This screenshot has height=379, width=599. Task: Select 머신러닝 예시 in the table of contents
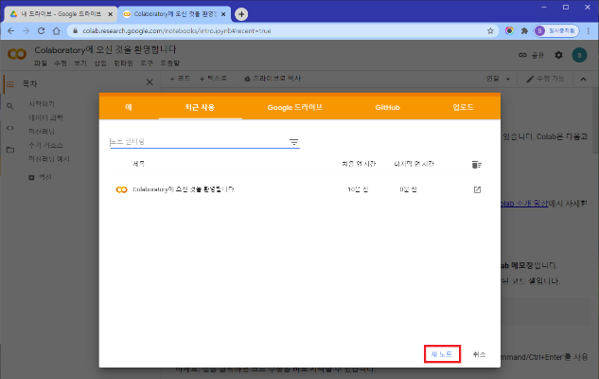tap(49, 159)
